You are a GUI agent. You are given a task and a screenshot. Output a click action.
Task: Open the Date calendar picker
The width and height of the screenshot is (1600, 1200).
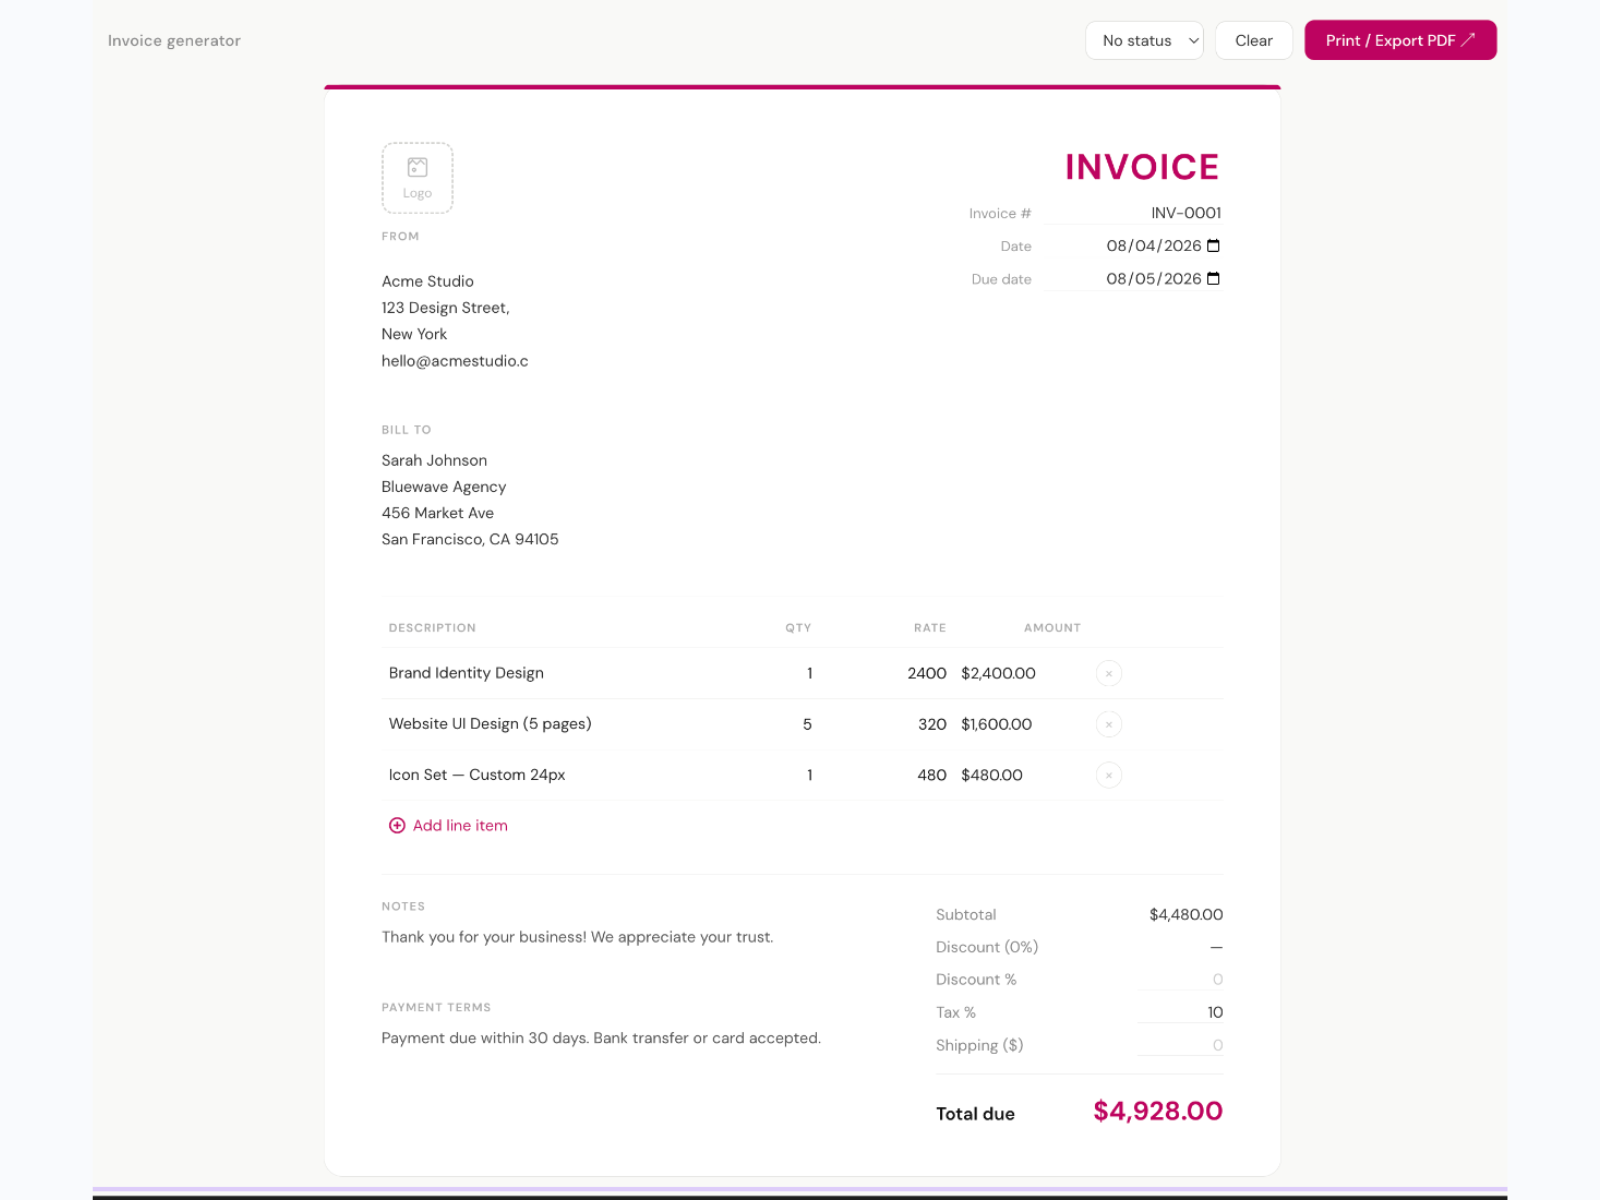[x=1213, y=245]
